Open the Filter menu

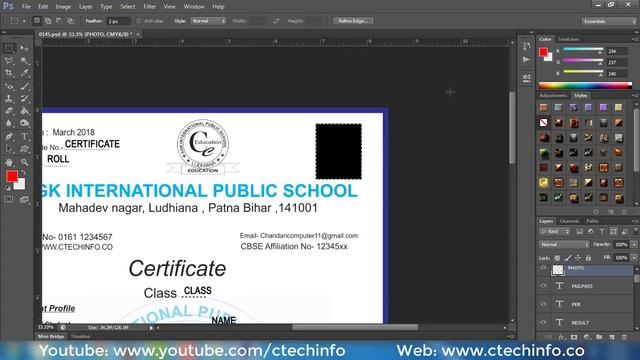tap(150, 7)
